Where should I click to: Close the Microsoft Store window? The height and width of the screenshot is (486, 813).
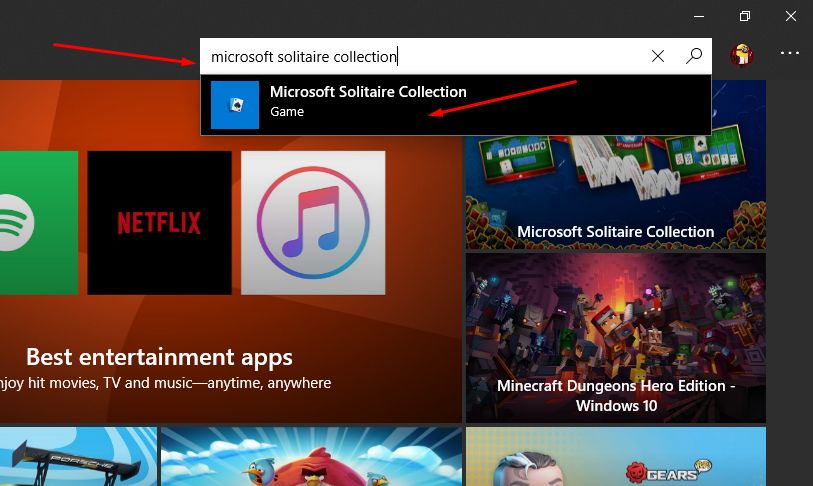791,16
